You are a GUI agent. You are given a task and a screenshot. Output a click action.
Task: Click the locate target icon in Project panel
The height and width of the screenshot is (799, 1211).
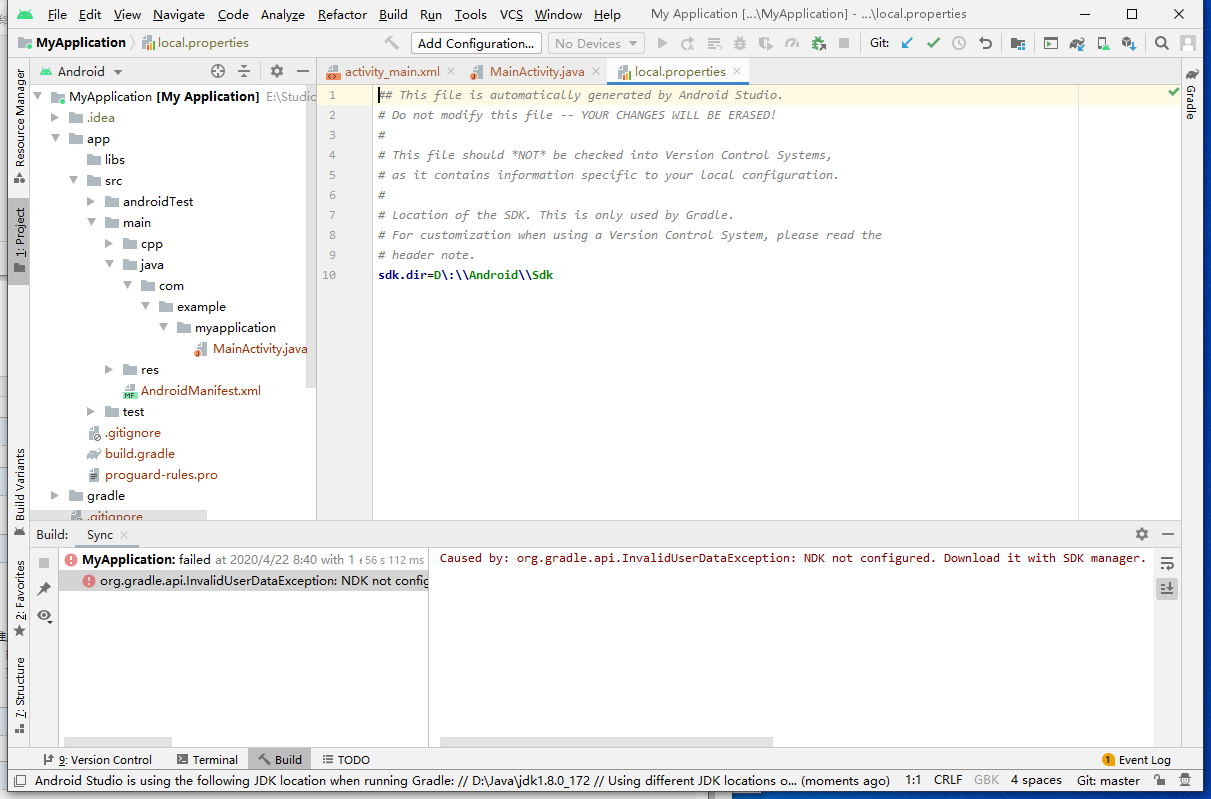[218, 71]
